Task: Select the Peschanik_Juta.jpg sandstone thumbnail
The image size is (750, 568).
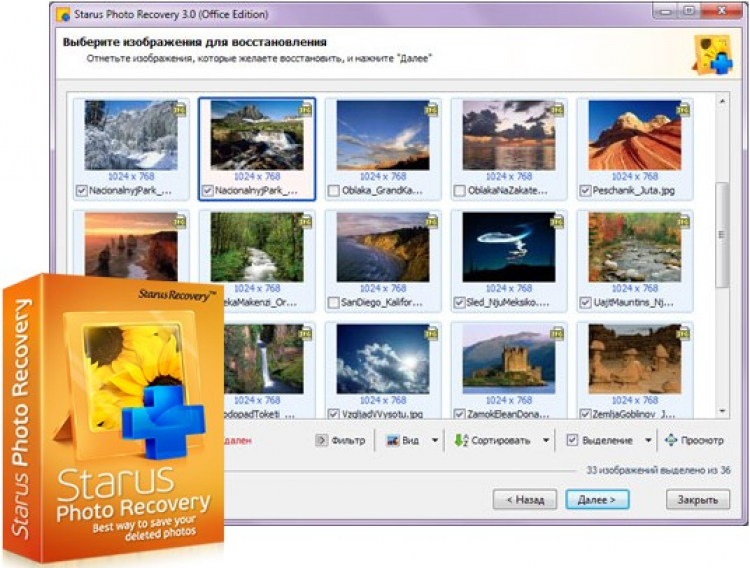Action: (x=635, y=135)
